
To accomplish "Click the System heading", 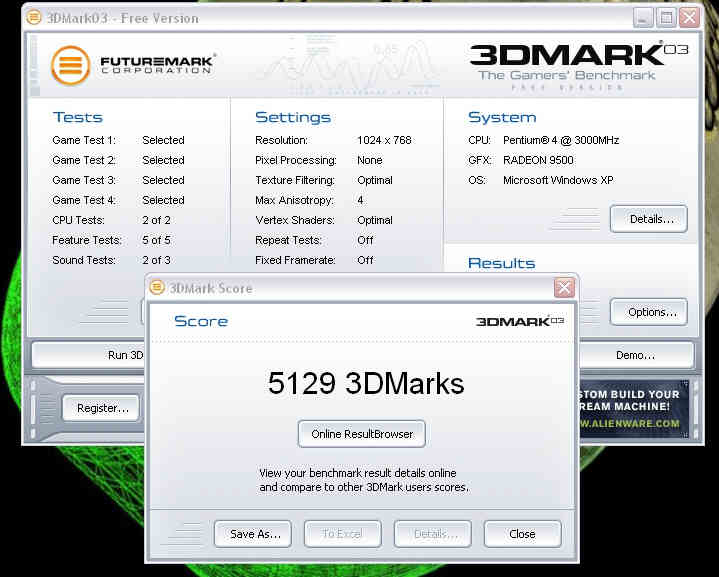I will point(502,117).
